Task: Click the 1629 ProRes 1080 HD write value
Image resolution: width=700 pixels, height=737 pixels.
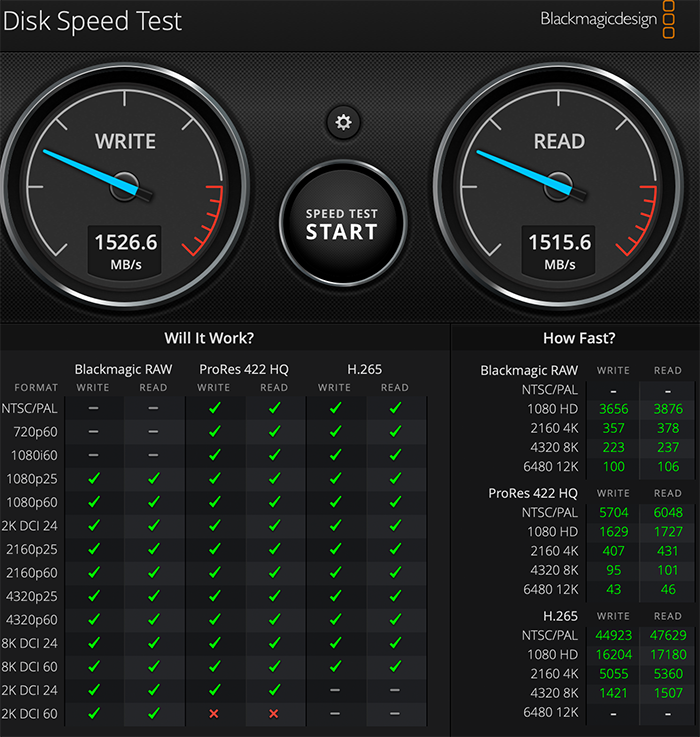Action: point(613,532)
